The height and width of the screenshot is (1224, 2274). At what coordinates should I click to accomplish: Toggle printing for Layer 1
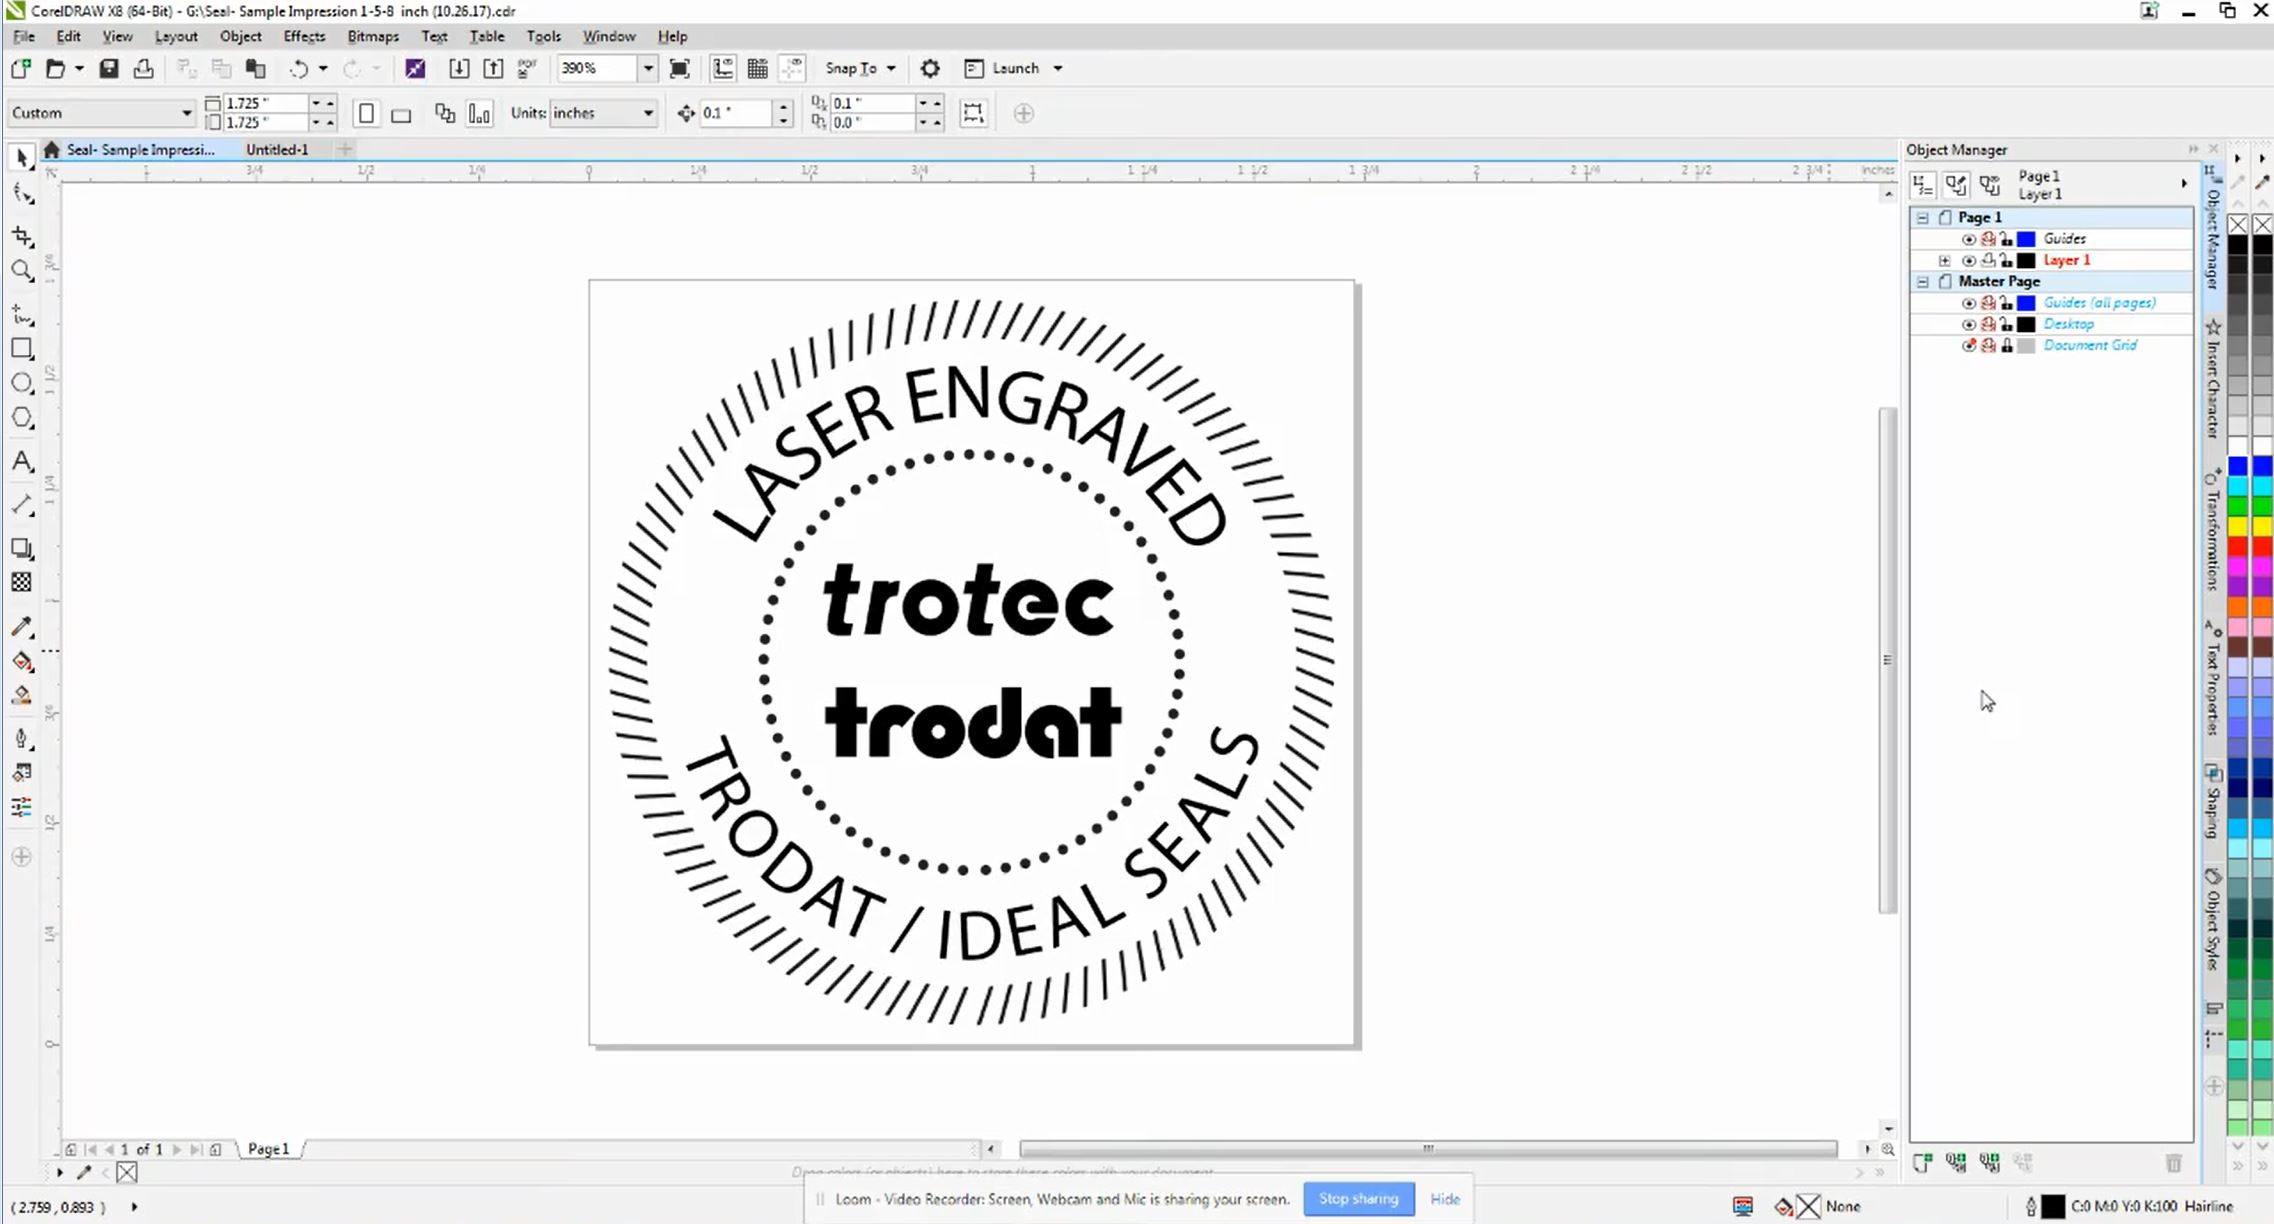pos(1988,260)
